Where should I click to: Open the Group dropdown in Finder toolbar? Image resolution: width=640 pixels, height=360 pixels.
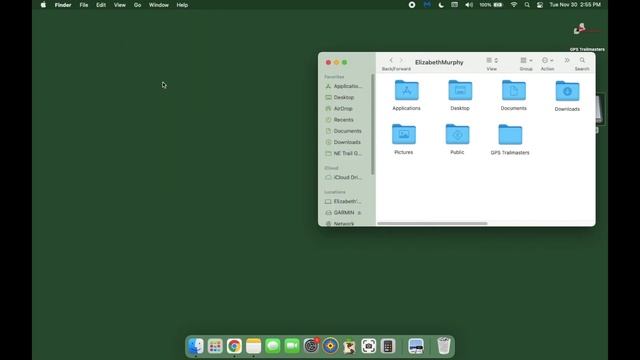tap(526, 60)
